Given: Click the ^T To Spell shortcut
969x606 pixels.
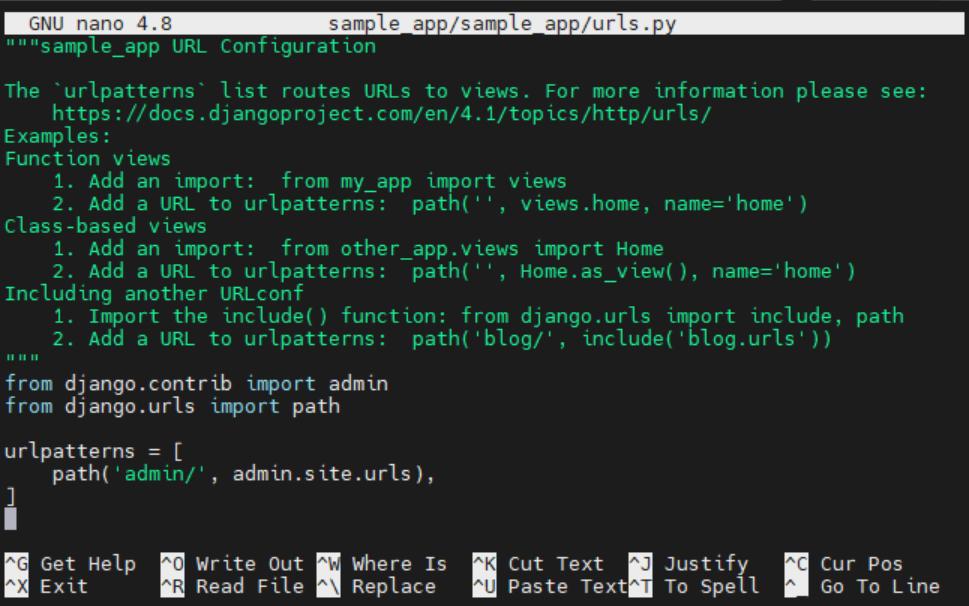Looking at the screenshot, I should point(694,586).
